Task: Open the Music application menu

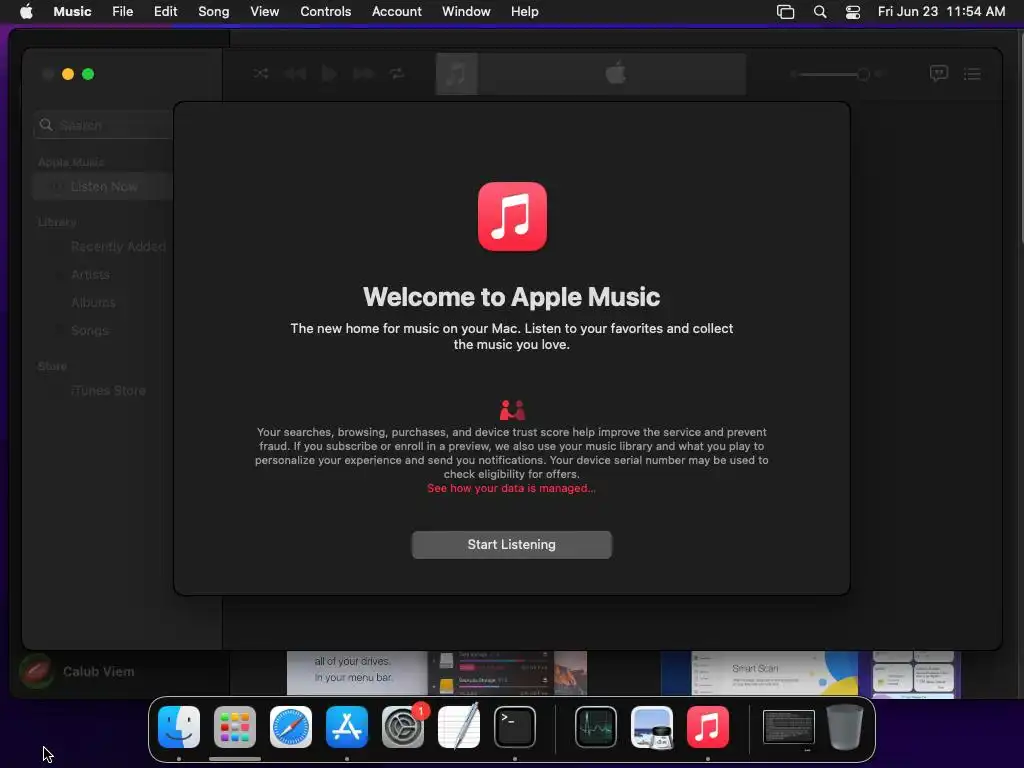Action: click(72, 11)
